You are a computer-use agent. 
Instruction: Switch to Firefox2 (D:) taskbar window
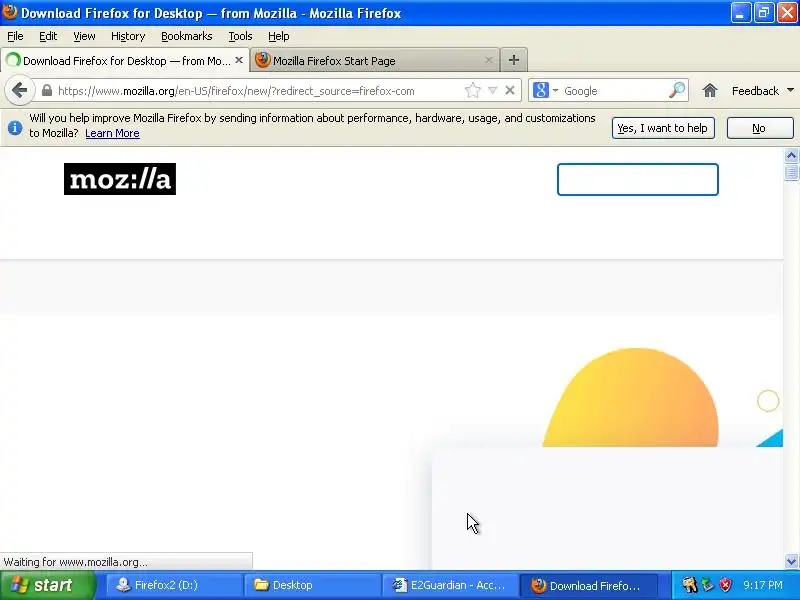pyautogui.click(x=173, y=585)
